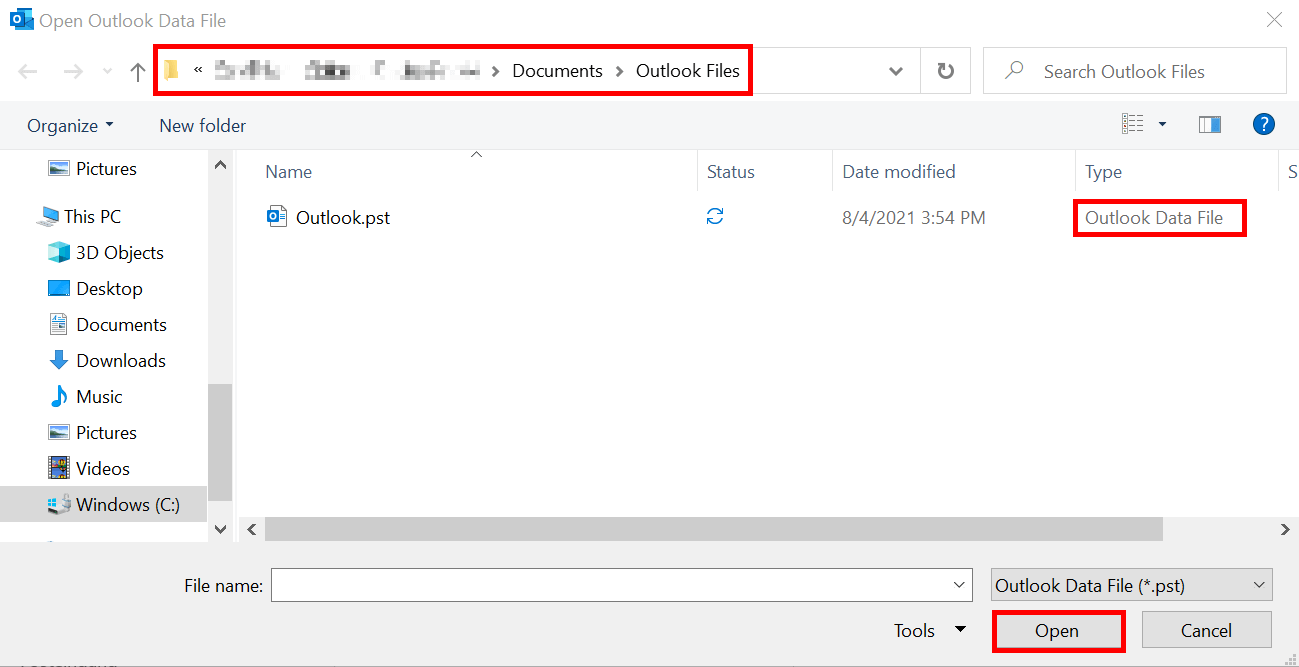This screenshot has height=667, width=1299.
Task: Click the search magnifier in Search Outlook Files
Action: (1013, 70)
